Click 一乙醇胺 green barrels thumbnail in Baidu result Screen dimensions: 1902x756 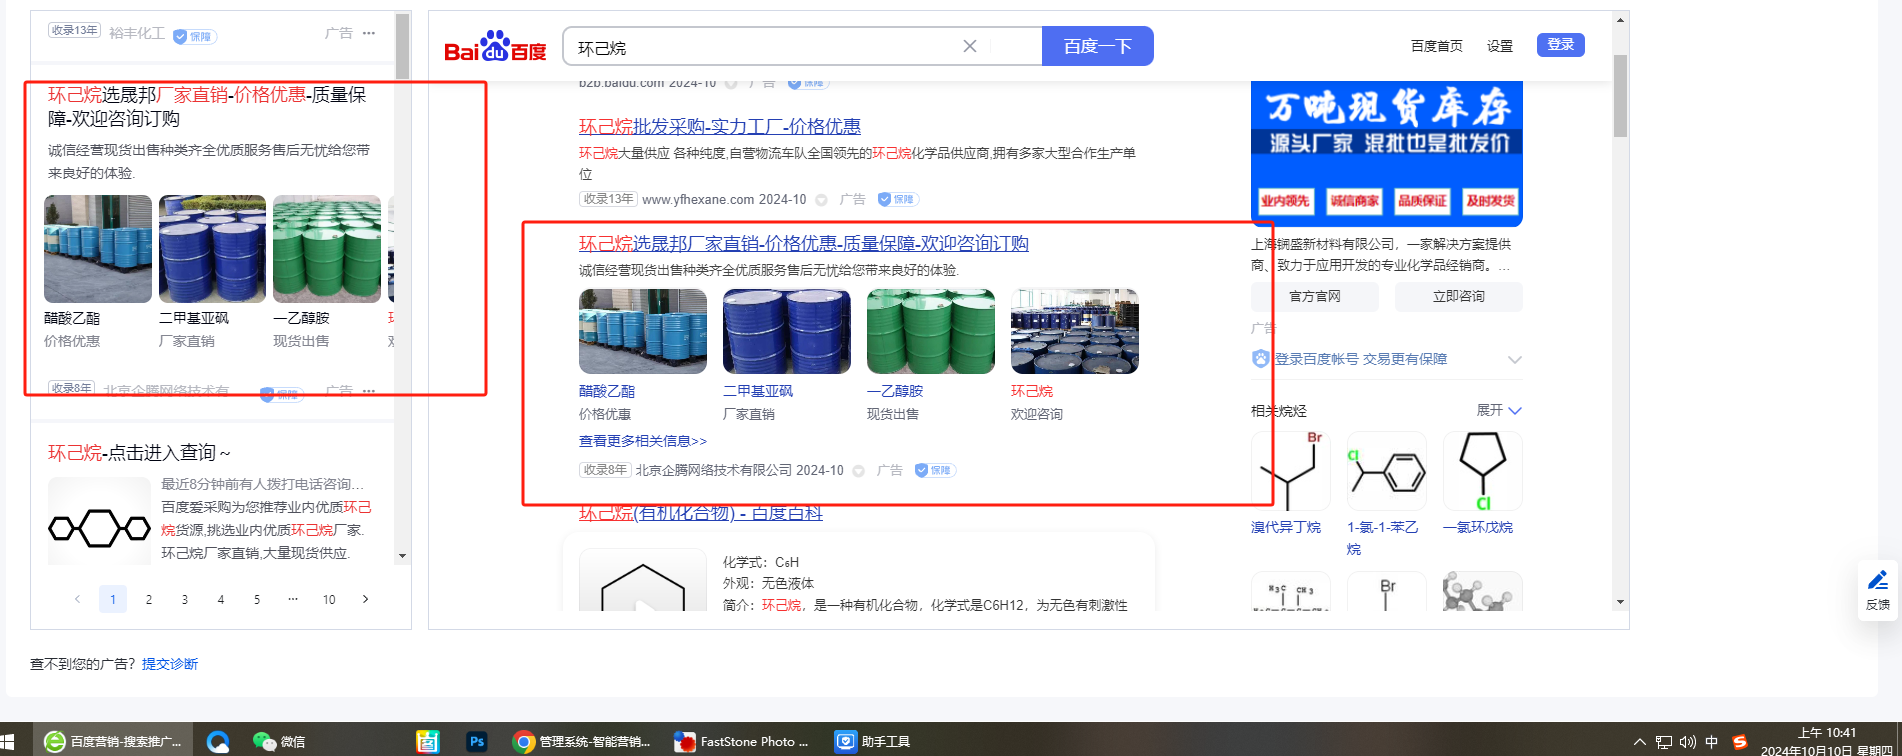pyautogui.click(x=931, y=332)
